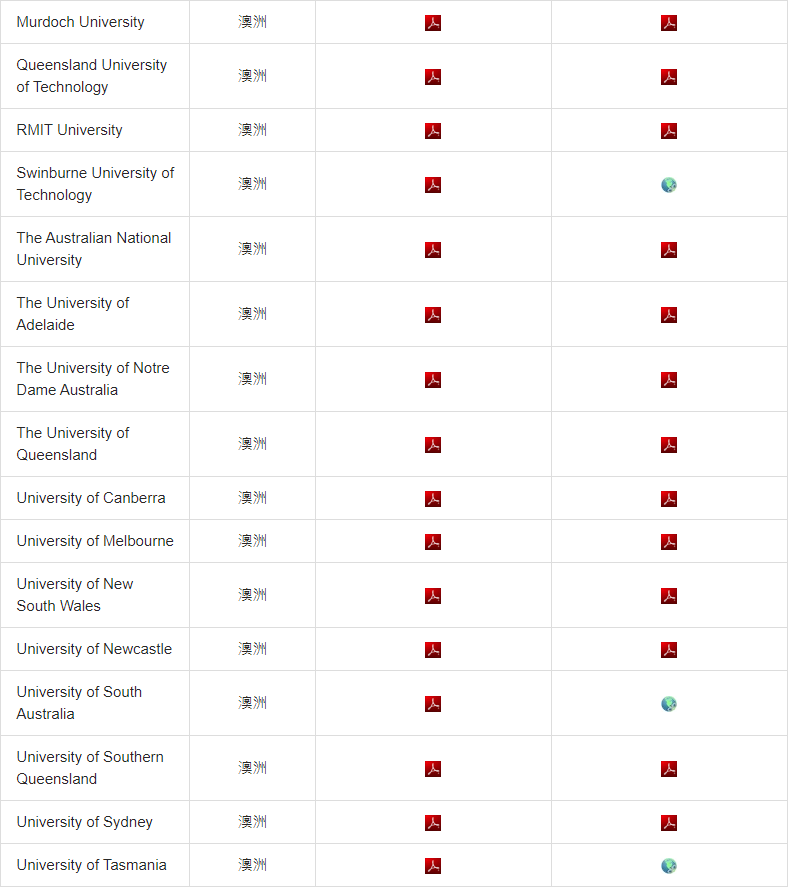Open University of Adelaide second-column PDF icon
This screenshot has width=788, height=887.
[x=669, y=315]
